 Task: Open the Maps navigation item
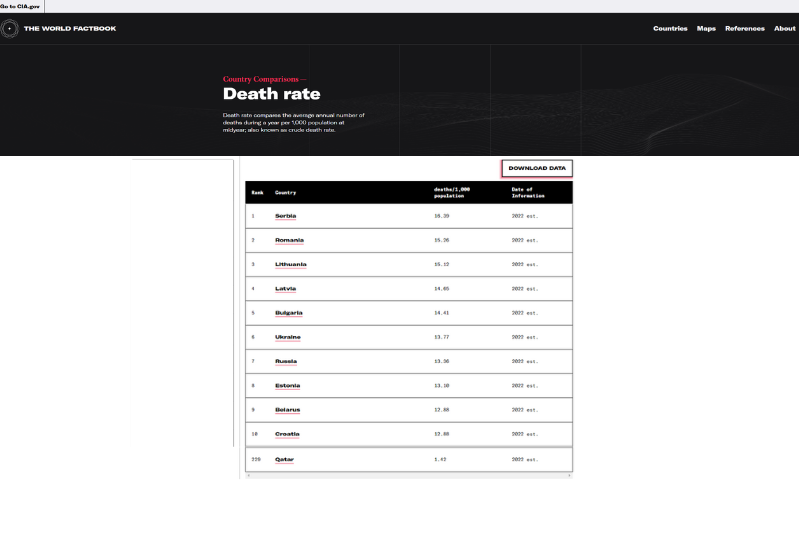706,28
